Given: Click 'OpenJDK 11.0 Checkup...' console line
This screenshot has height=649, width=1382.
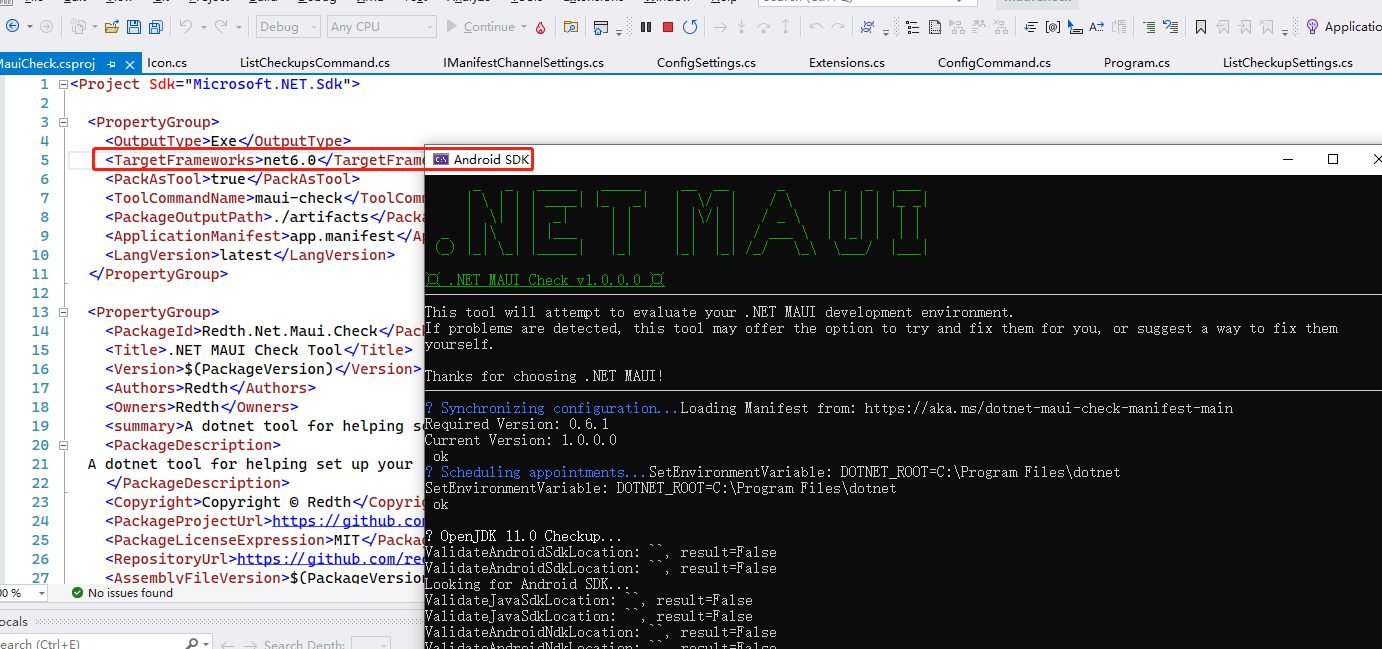Looking at the screenshot, I should [x=523, y=537].
